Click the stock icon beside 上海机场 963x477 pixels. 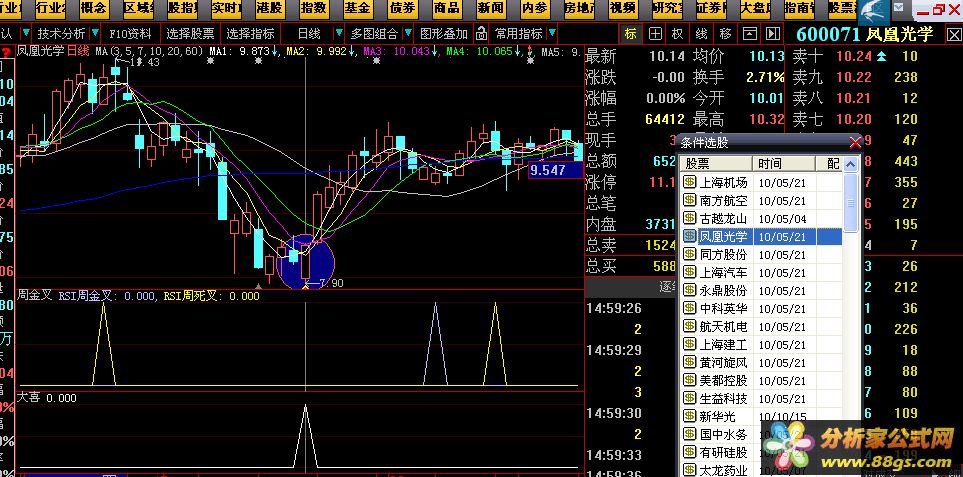pyautogui.click(x=689, y=182)
